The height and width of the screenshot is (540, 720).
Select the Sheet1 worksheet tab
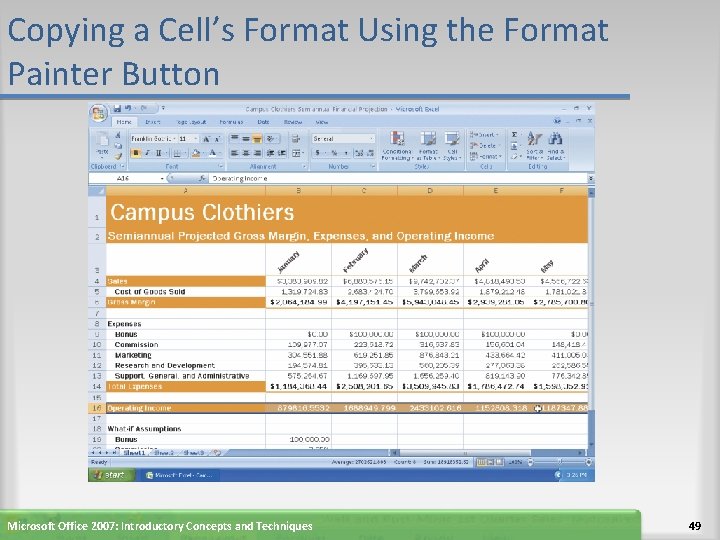pos(134,453)
